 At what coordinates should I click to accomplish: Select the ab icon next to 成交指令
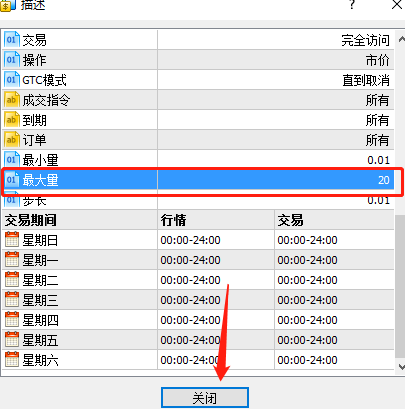point(12,100)
